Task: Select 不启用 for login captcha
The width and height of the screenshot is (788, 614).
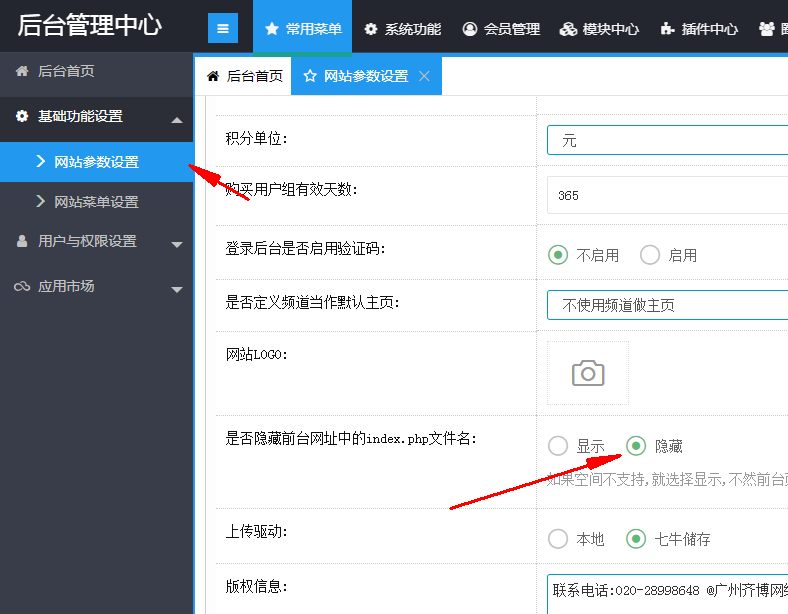Action: pyautogui.click(x=558, y=255)
